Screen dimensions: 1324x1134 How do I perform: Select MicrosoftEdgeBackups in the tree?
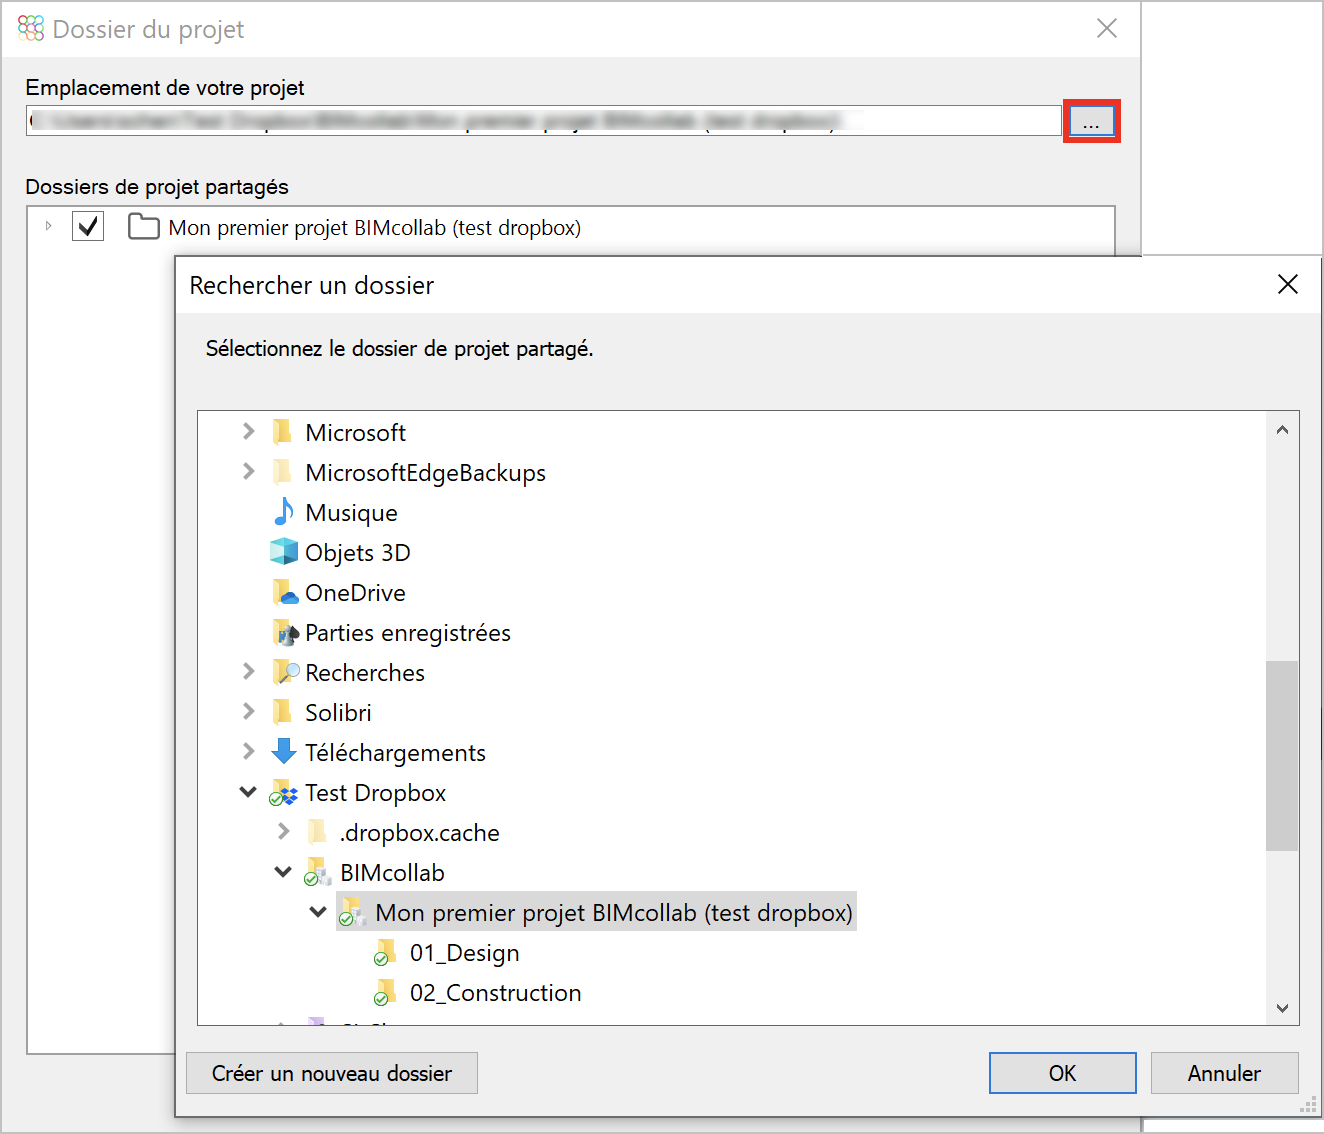point(426,473)
